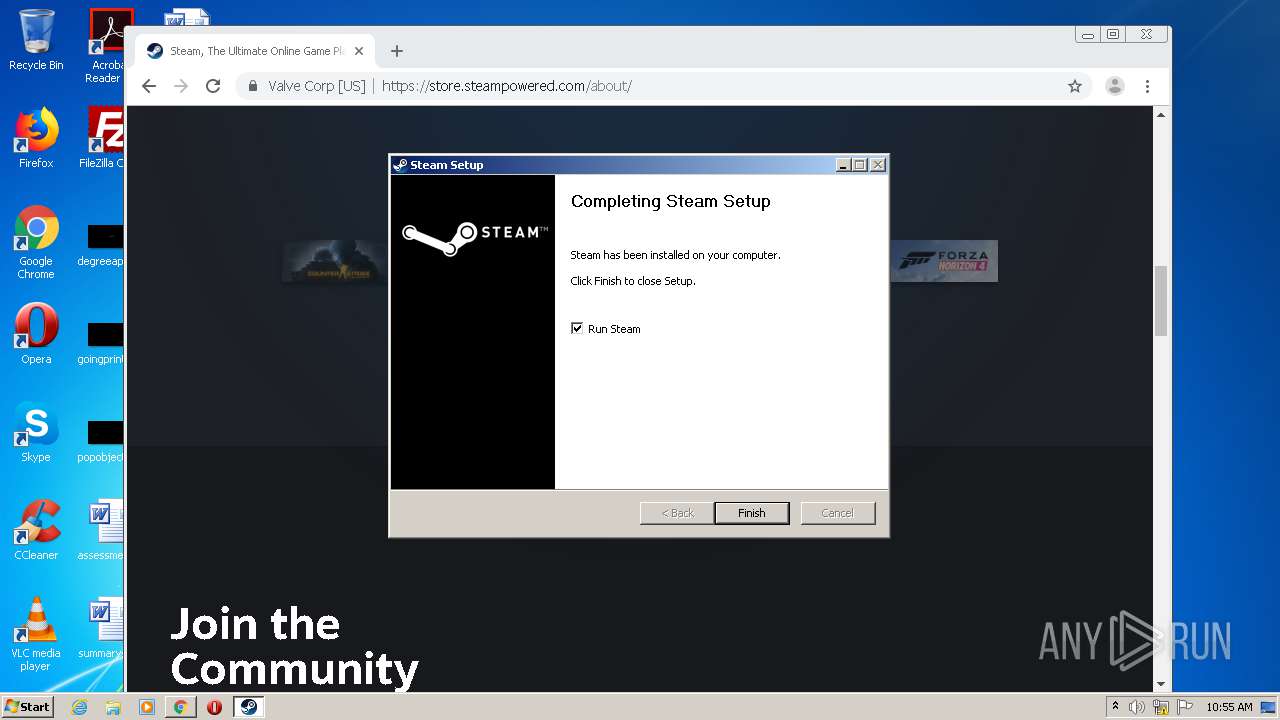Click the Chrome page scrollbar thumb
1280x720 pixels.
(1161, 301)
